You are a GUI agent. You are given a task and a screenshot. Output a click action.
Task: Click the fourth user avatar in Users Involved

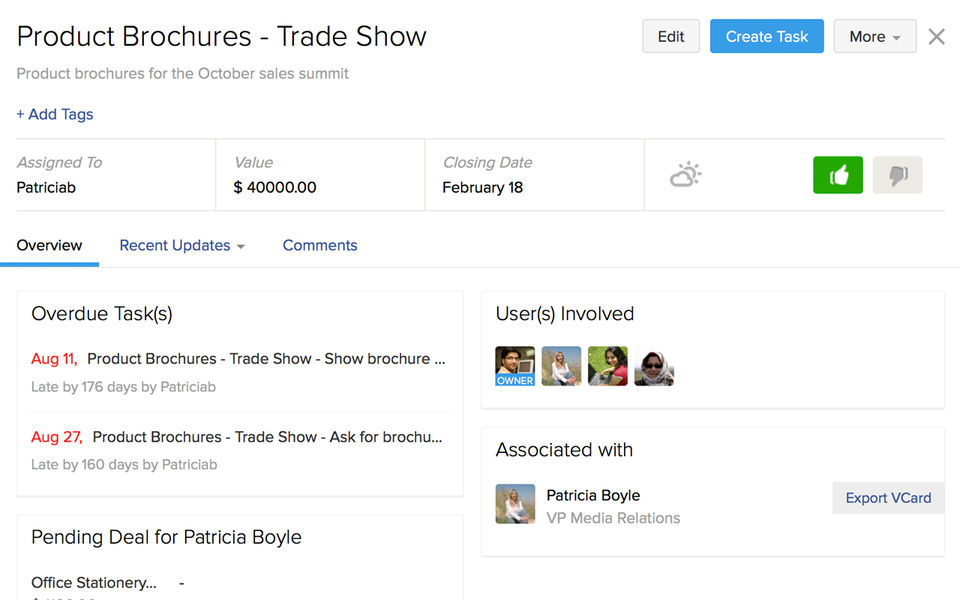point(654,366)
